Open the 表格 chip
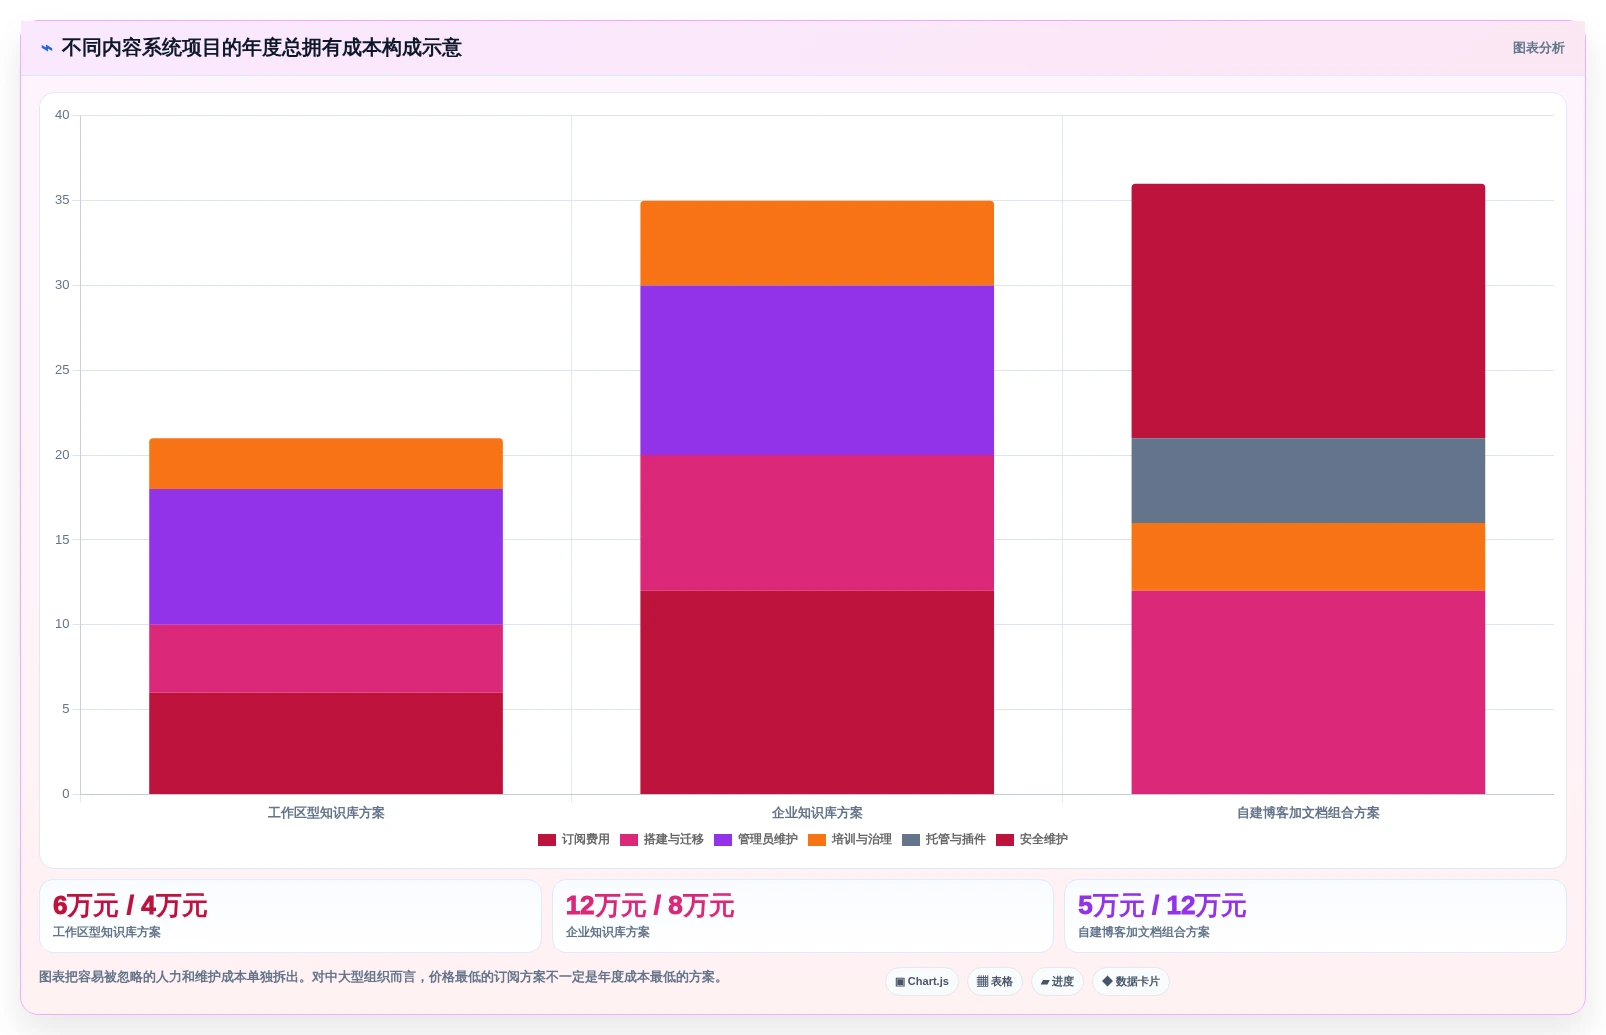 tap(995, 982)
